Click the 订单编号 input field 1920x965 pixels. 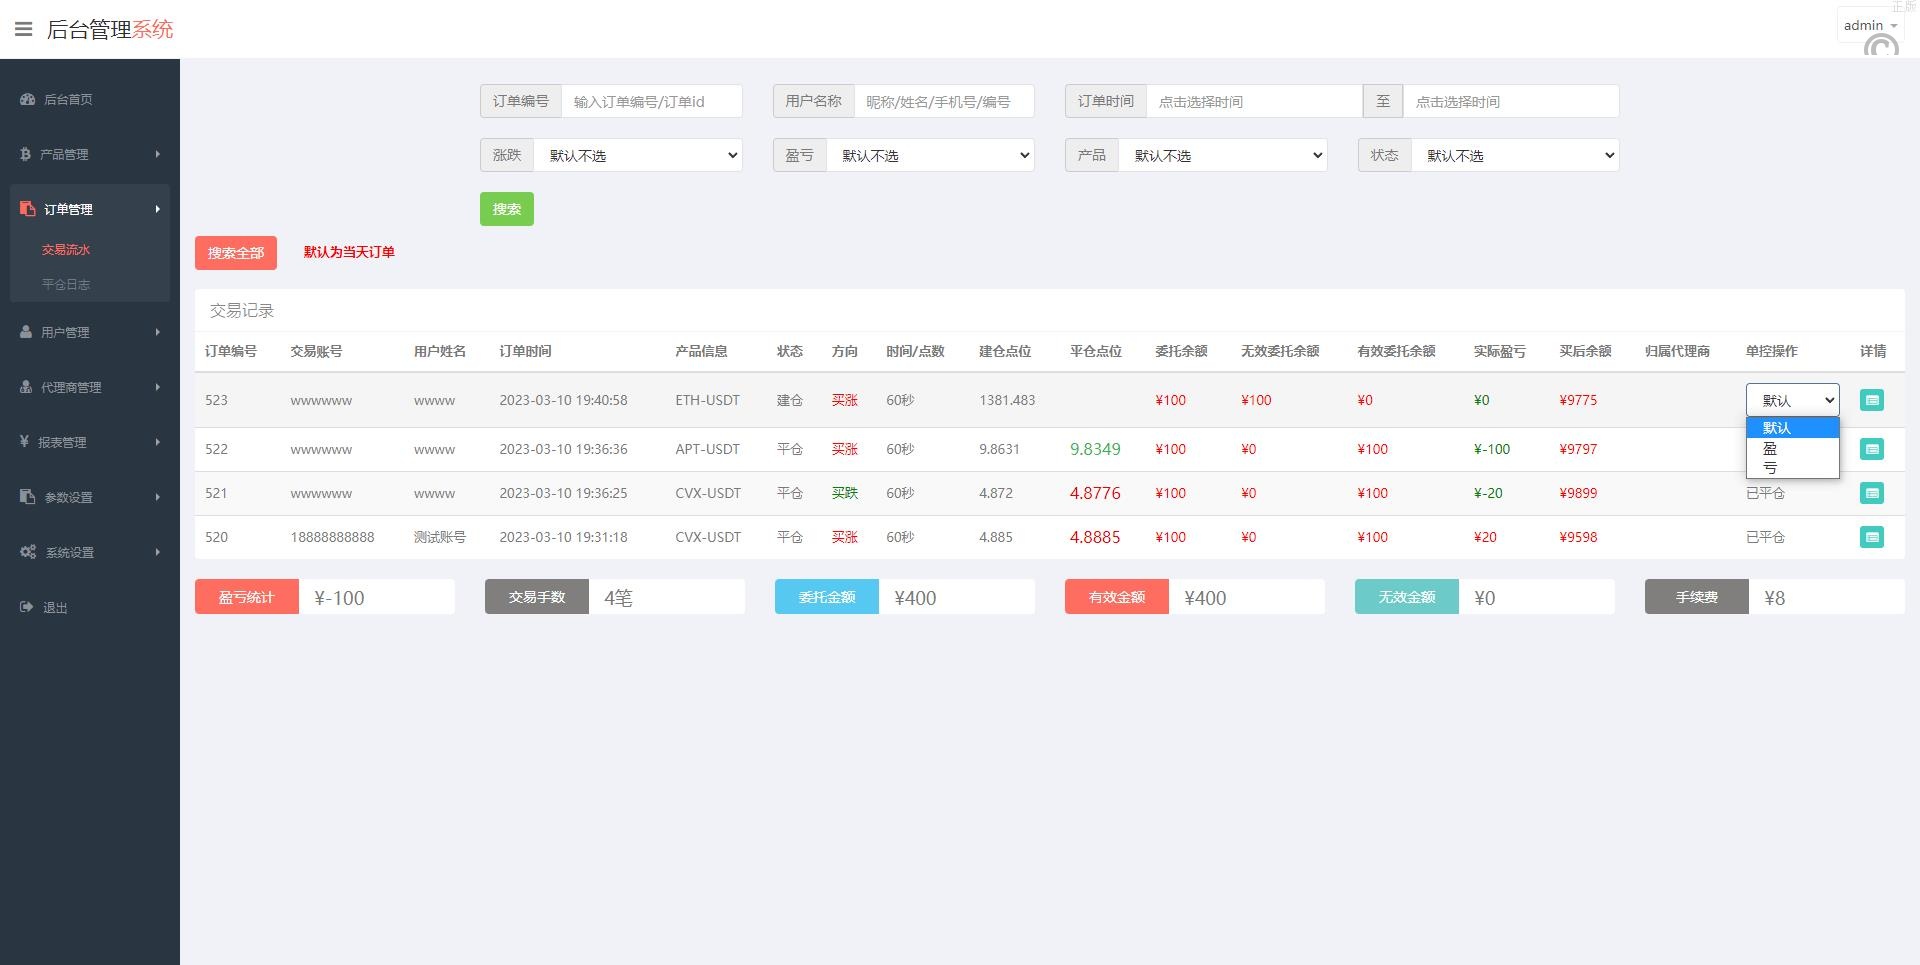point(651,101)
